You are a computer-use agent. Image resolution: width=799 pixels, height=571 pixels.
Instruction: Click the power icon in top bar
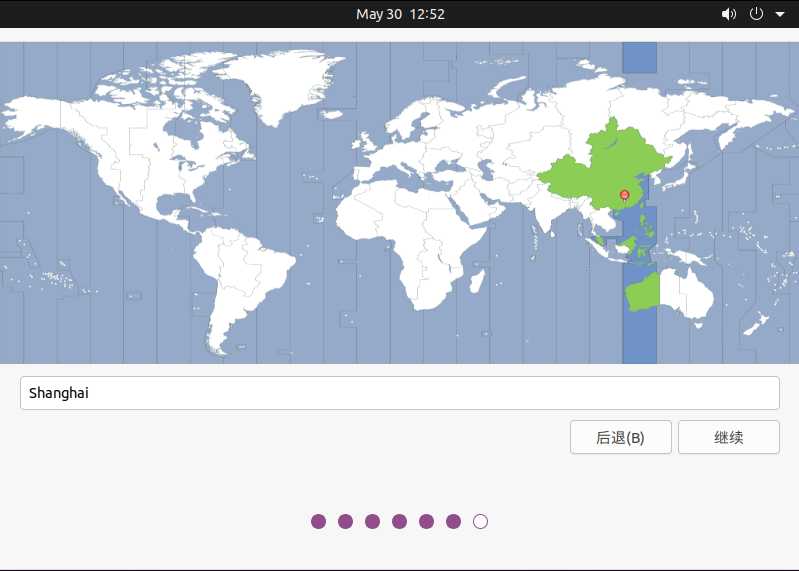click(756, 14)
